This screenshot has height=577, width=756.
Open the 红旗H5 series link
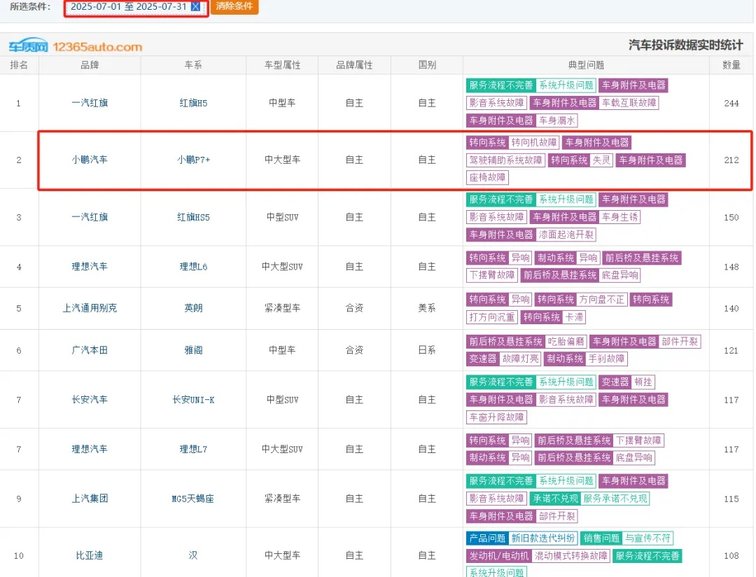193,103
